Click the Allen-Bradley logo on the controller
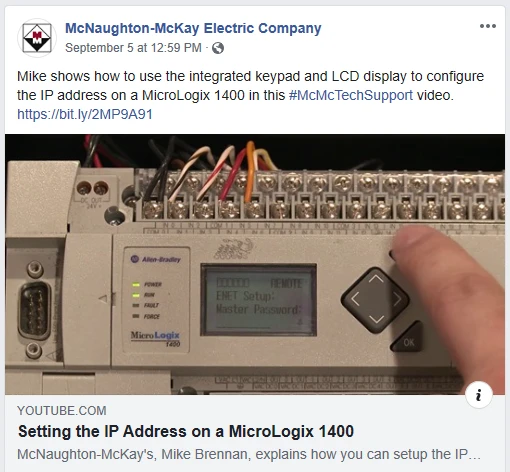The image size is (510, 472). pyautogui.click(x=156, y=259)
